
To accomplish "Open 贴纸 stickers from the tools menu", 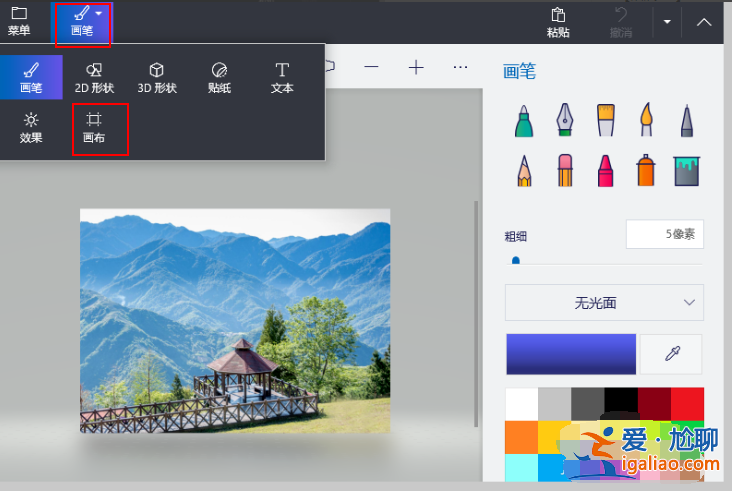I will tap(219, 78).
